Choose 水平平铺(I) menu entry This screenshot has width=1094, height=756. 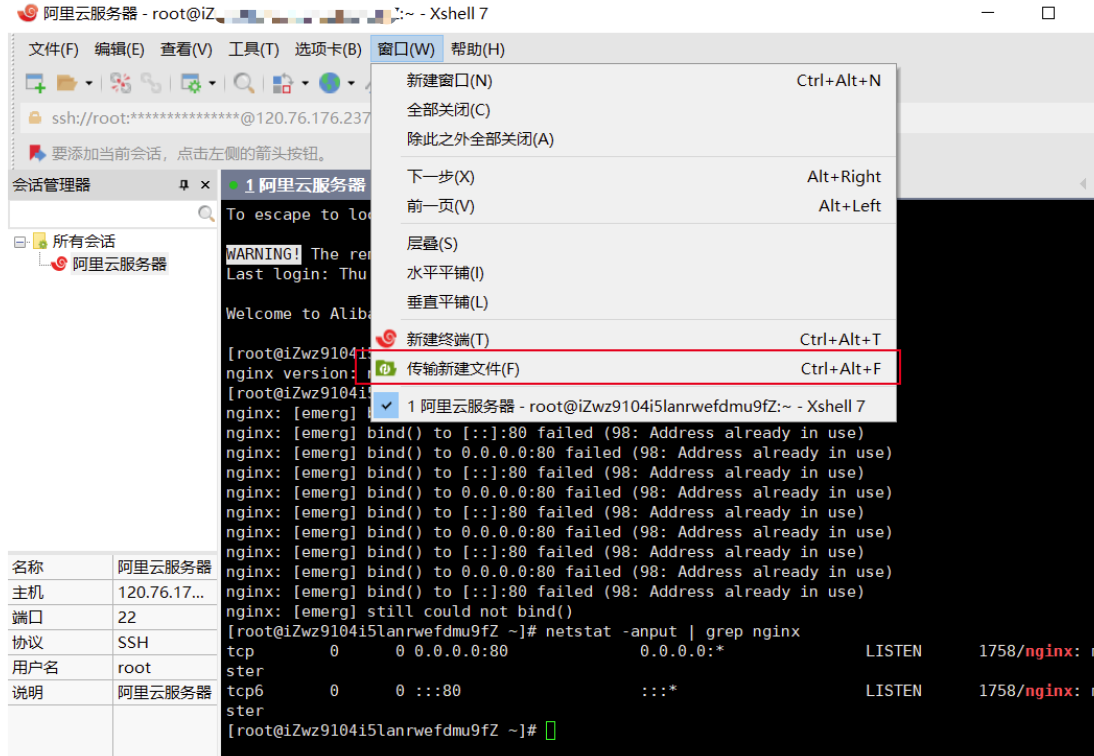[634, 273]
